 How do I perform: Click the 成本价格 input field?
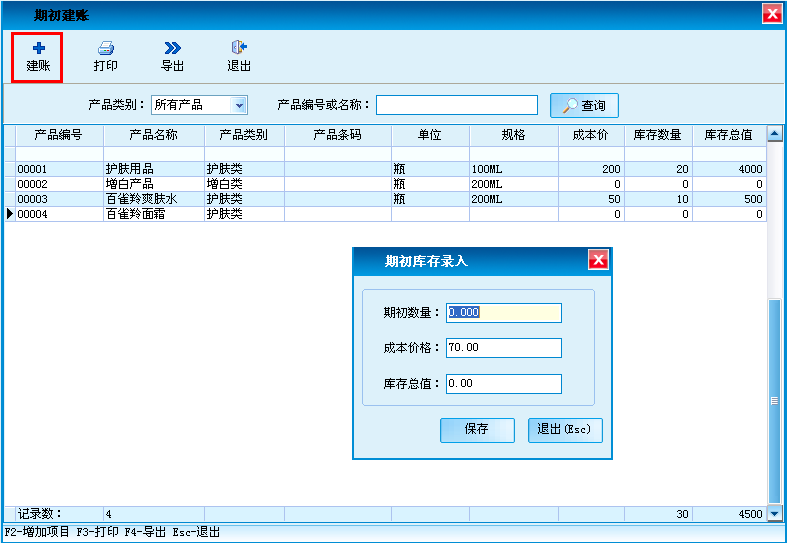[504, 348]
